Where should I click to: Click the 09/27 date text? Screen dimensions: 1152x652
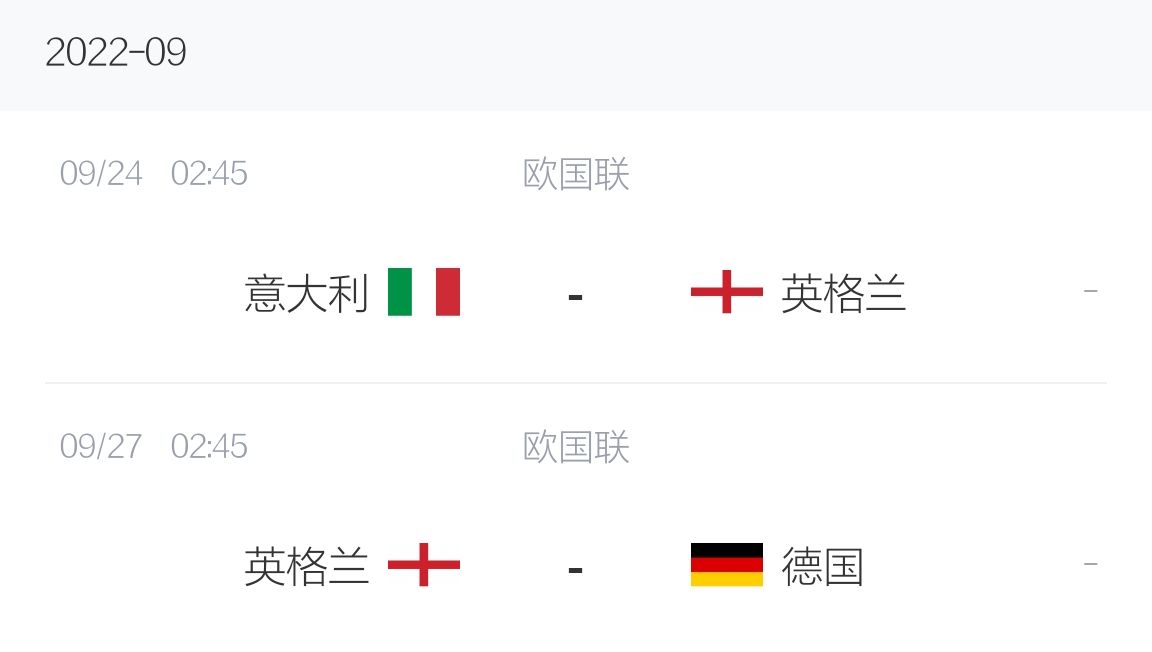(101, 447)
